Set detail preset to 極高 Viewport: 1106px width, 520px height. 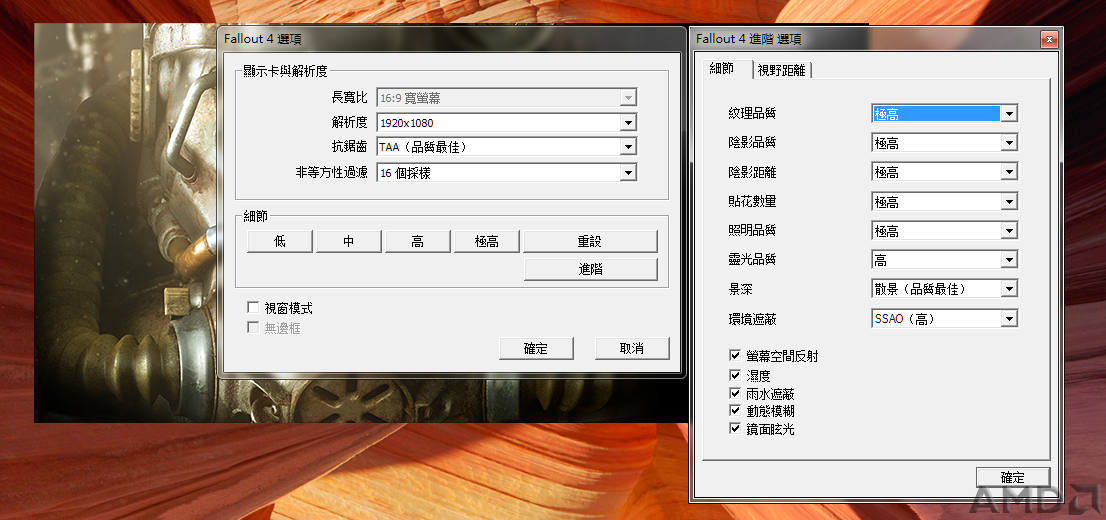pyautogui.click(x=487, y=241)
